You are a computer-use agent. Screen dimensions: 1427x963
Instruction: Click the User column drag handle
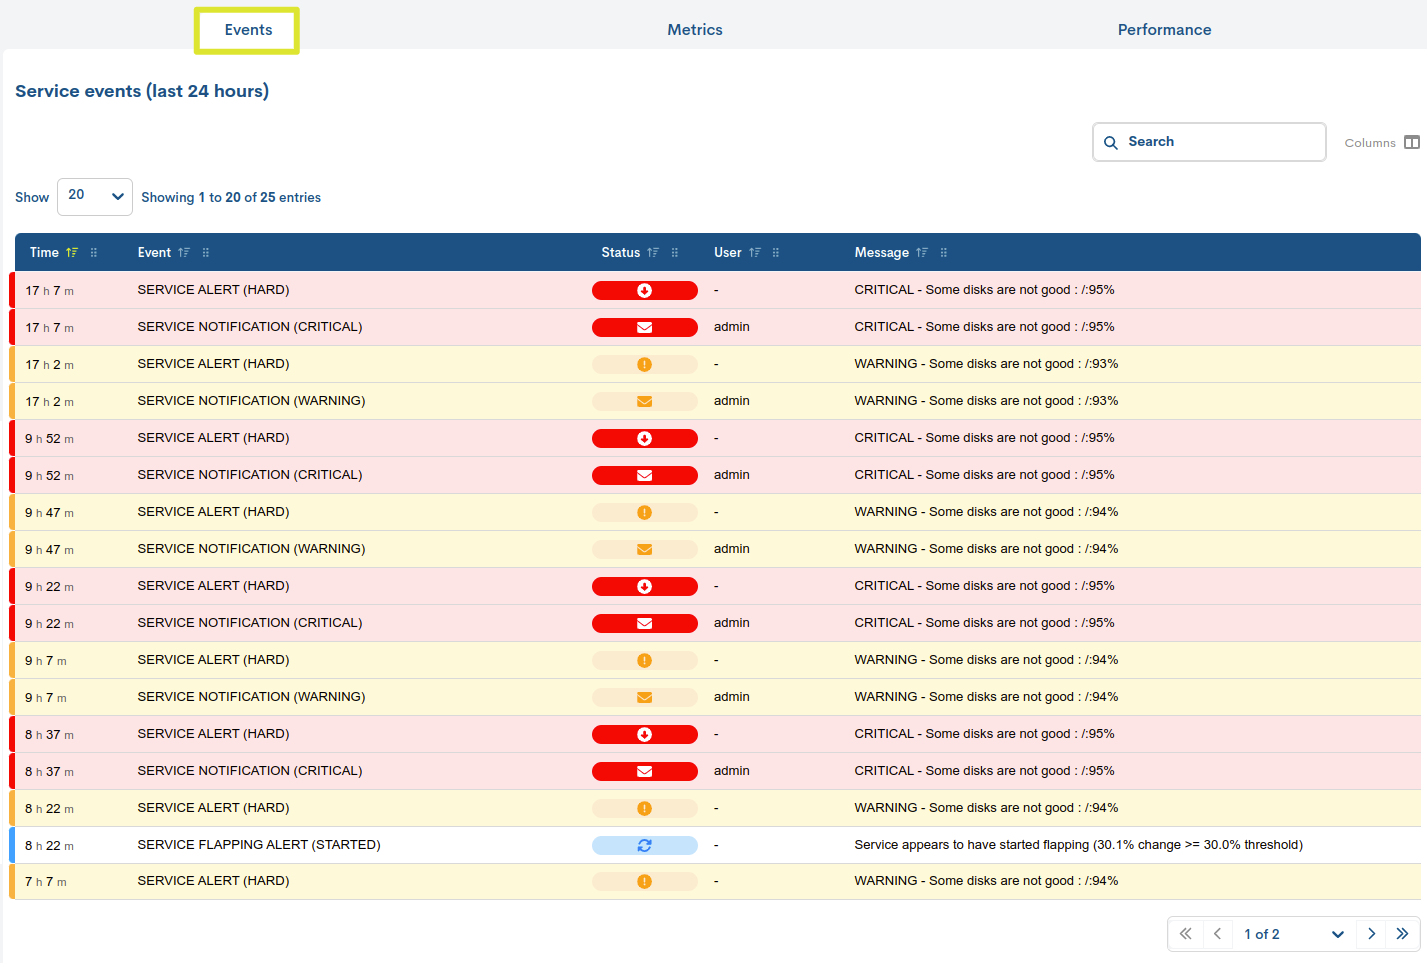776,253
